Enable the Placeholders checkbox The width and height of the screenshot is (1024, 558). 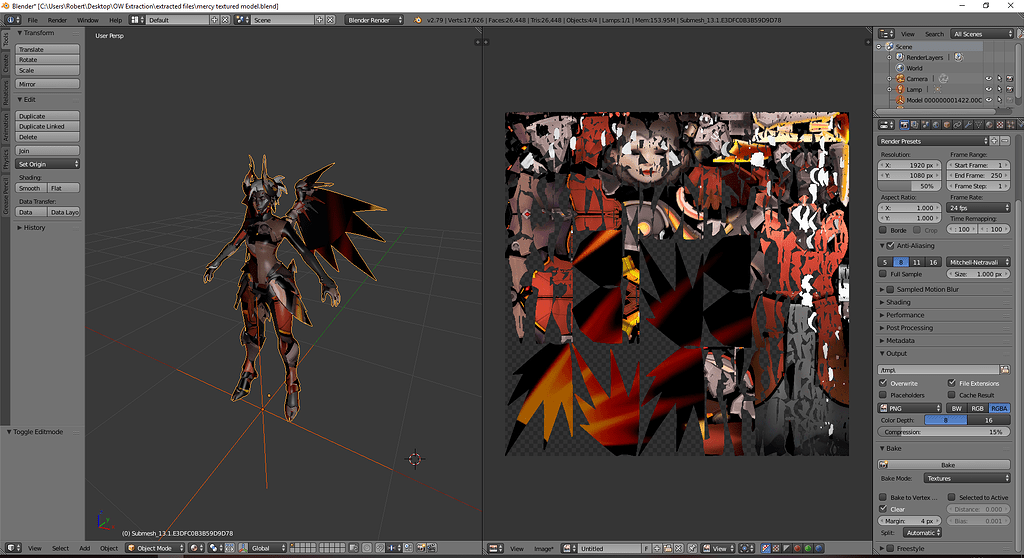[x=883, y=395]
